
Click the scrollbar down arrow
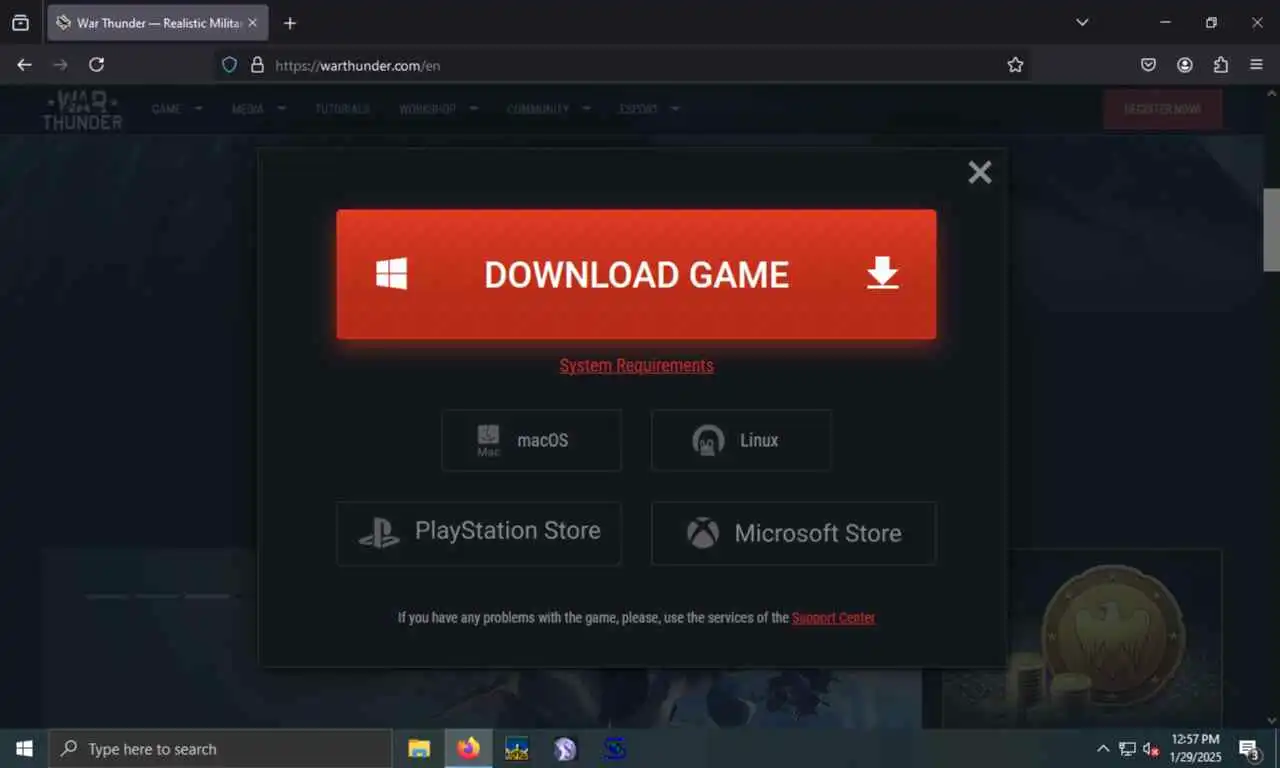tap(1271, 720)
